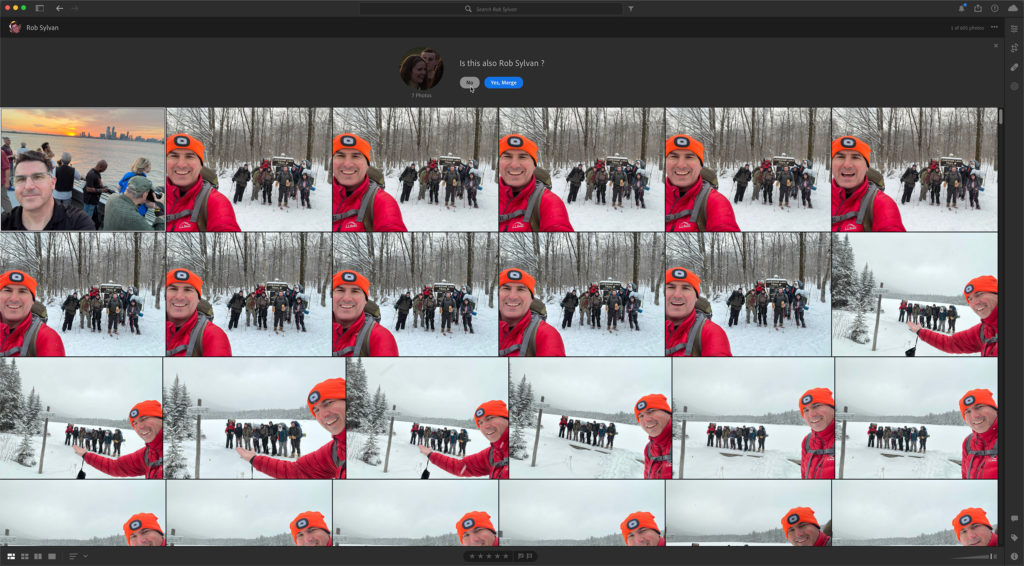The image size is (1024, 566).
Task: Expand the sort options chevron
Action: tap(86, 556)
